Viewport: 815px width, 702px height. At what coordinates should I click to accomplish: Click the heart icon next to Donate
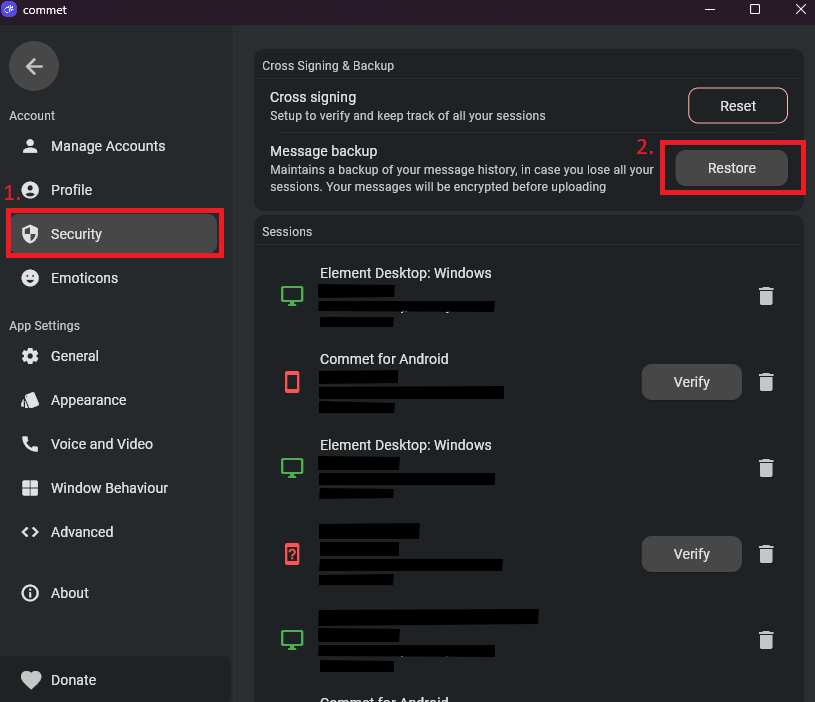pyautogui.click(x=31, y=680)
